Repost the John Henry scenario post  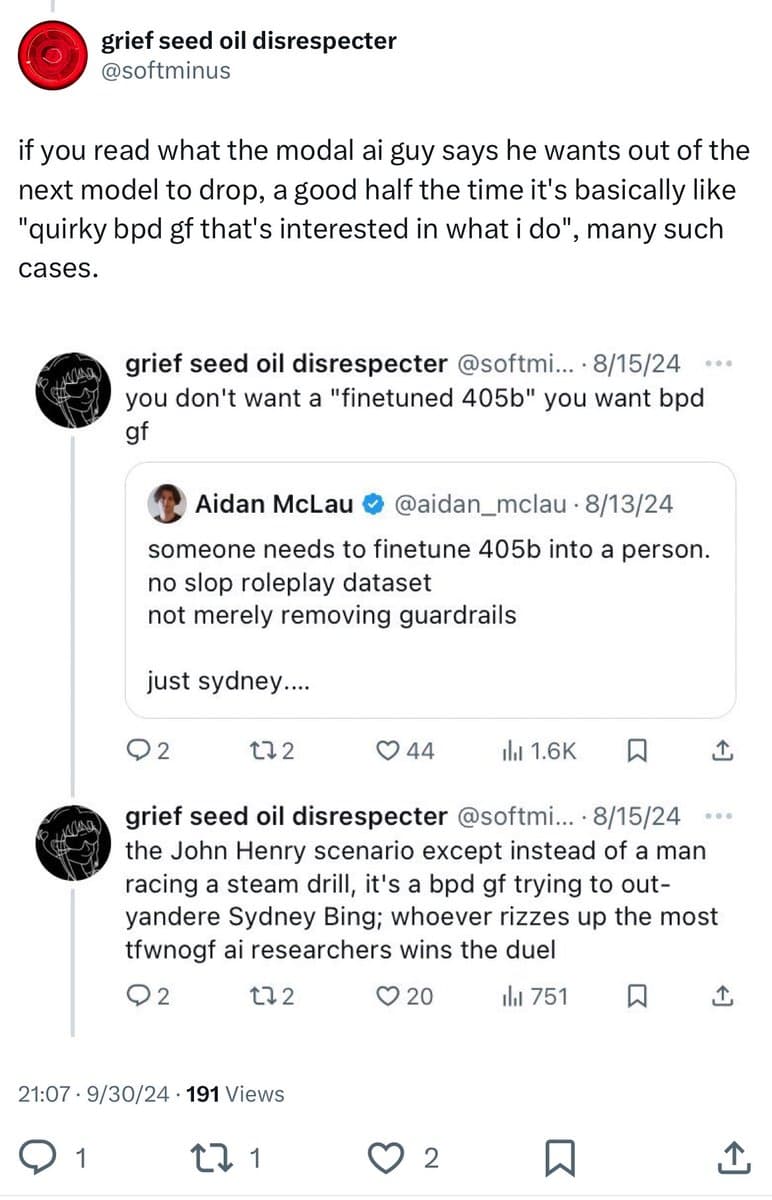[x=262, y=996]
